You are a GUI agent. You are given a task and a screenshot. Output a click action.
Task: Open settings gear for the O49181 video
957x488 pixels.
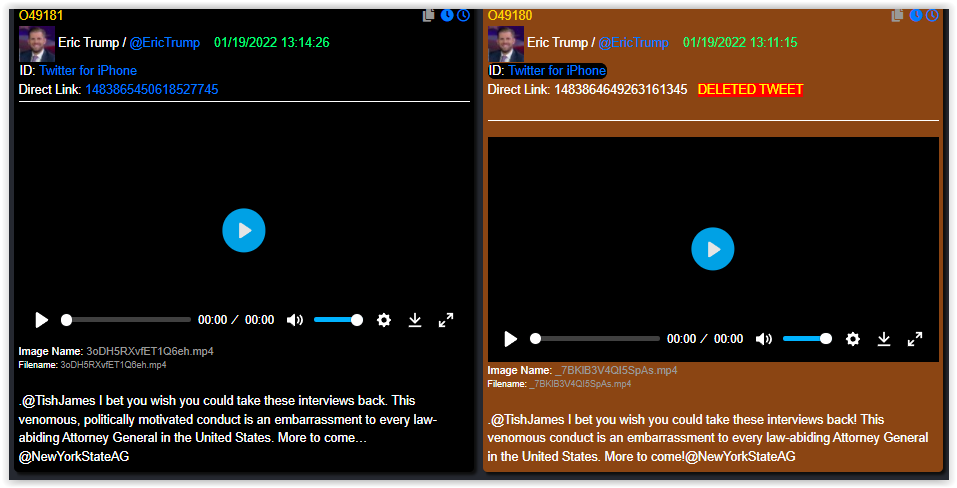pos(384,320)
